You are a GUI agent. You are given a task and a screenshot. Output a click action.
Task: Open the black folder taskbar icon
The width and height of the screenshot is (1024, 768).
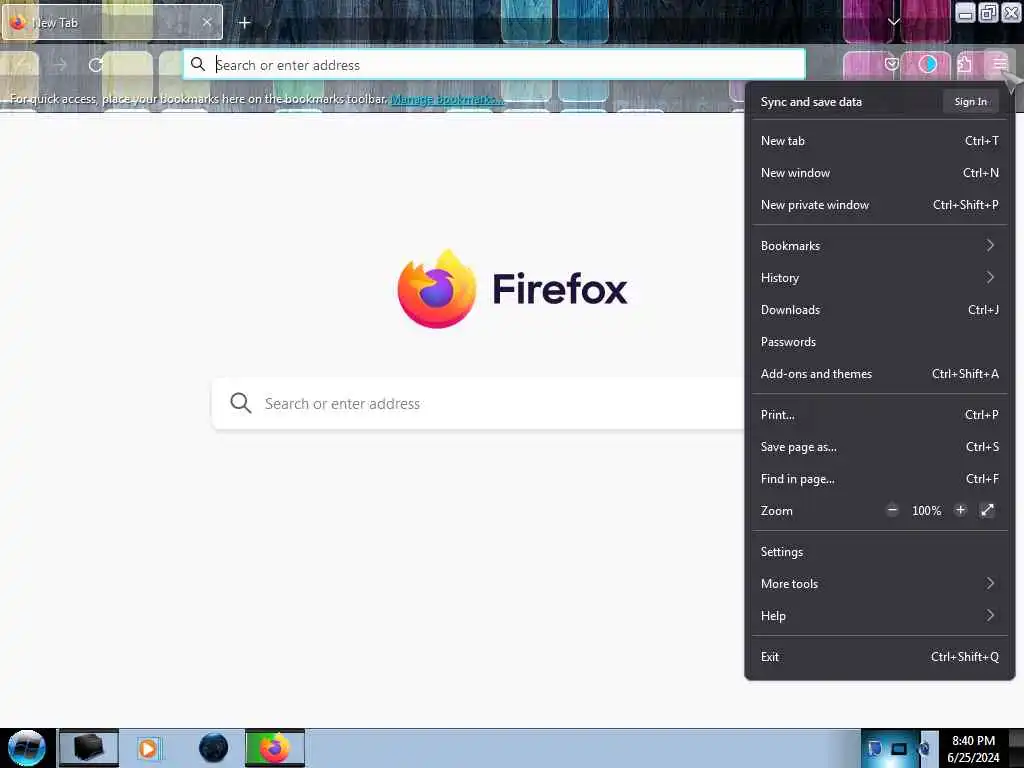(x=88, y=748)
